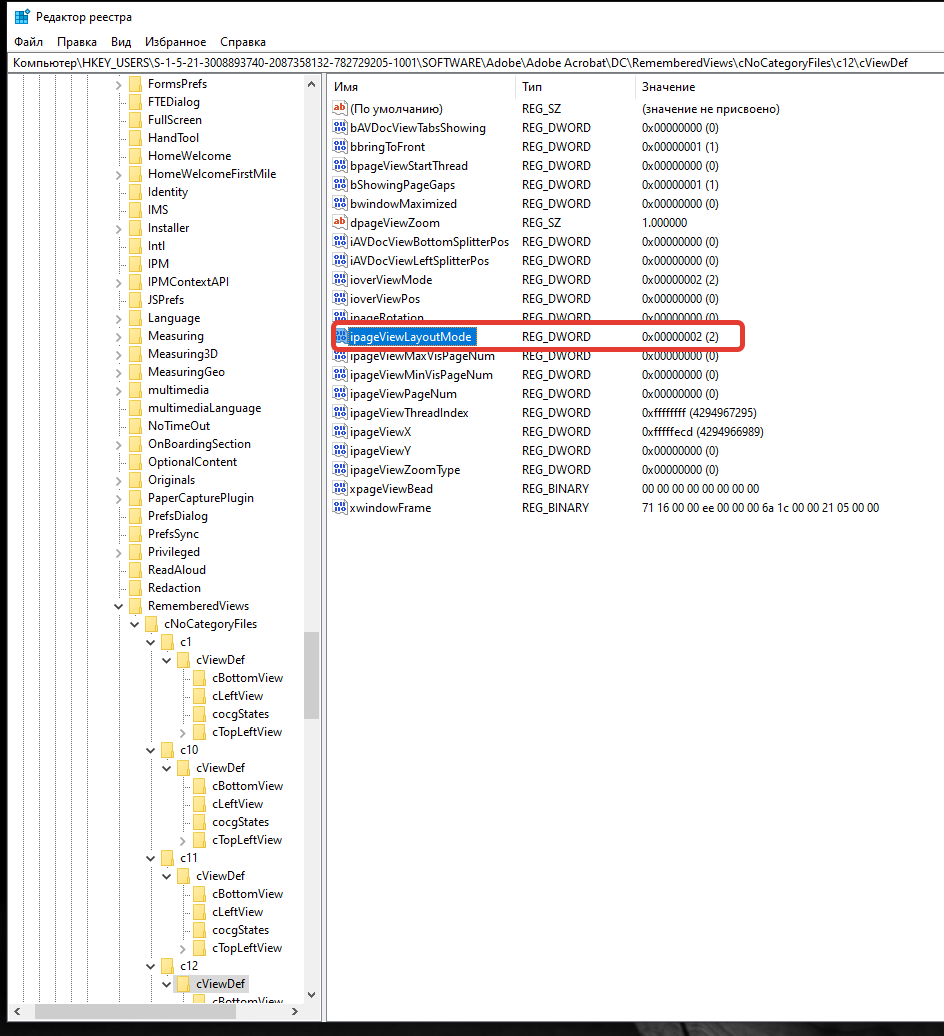944x1036 pixels.
Task: Click the string icon beside (По умолчанию)
Action: pos(340,108)
